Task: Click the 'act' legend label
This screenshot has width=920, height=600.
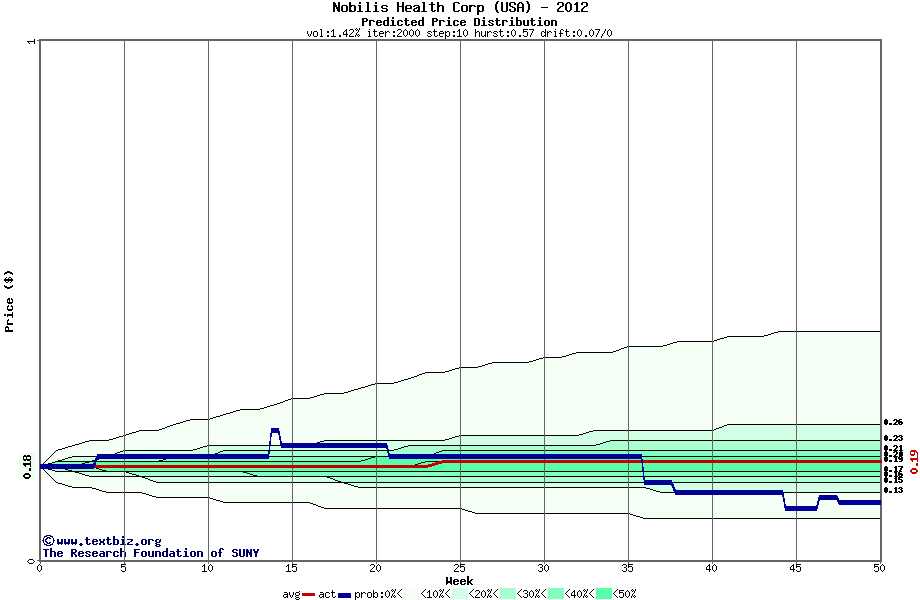Action: pos(327,594)
